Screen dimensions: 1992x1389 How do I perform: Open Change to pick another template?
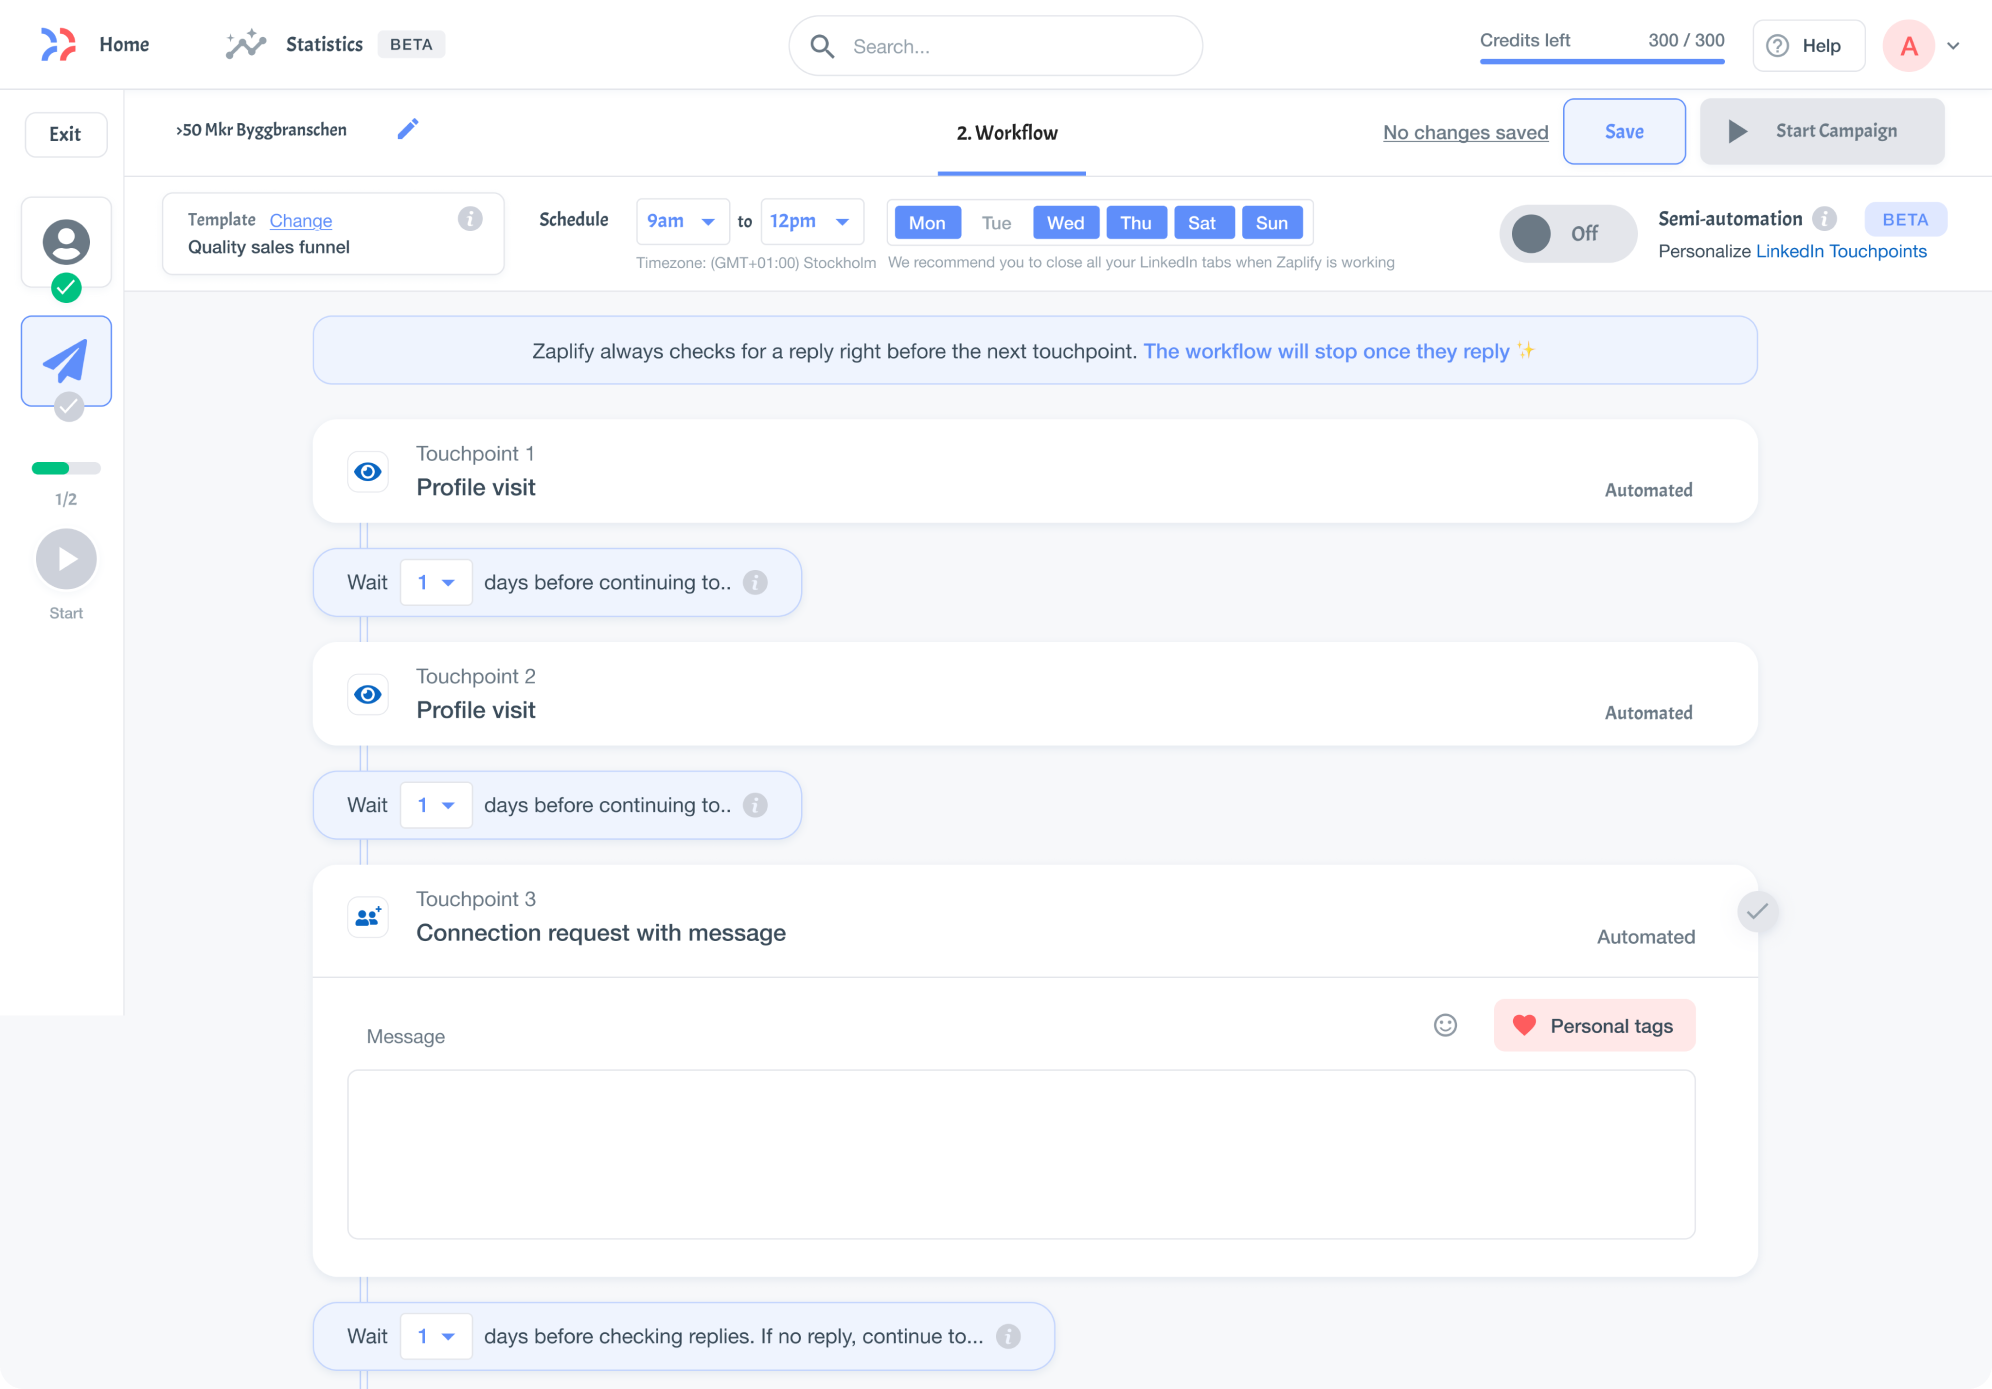(300, 220)
